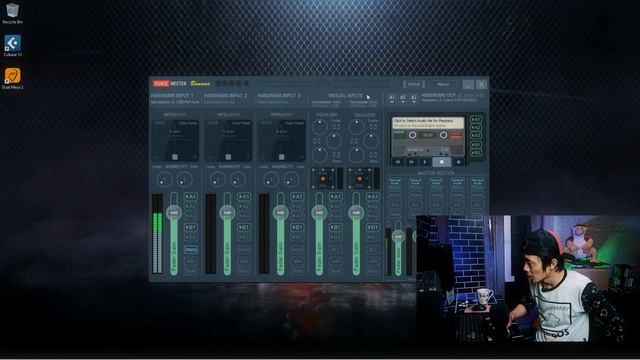Enable solo on Hardware Input 1
This screenshot has width=640, height=360.
pyautogui.click(x=191, y=260)
